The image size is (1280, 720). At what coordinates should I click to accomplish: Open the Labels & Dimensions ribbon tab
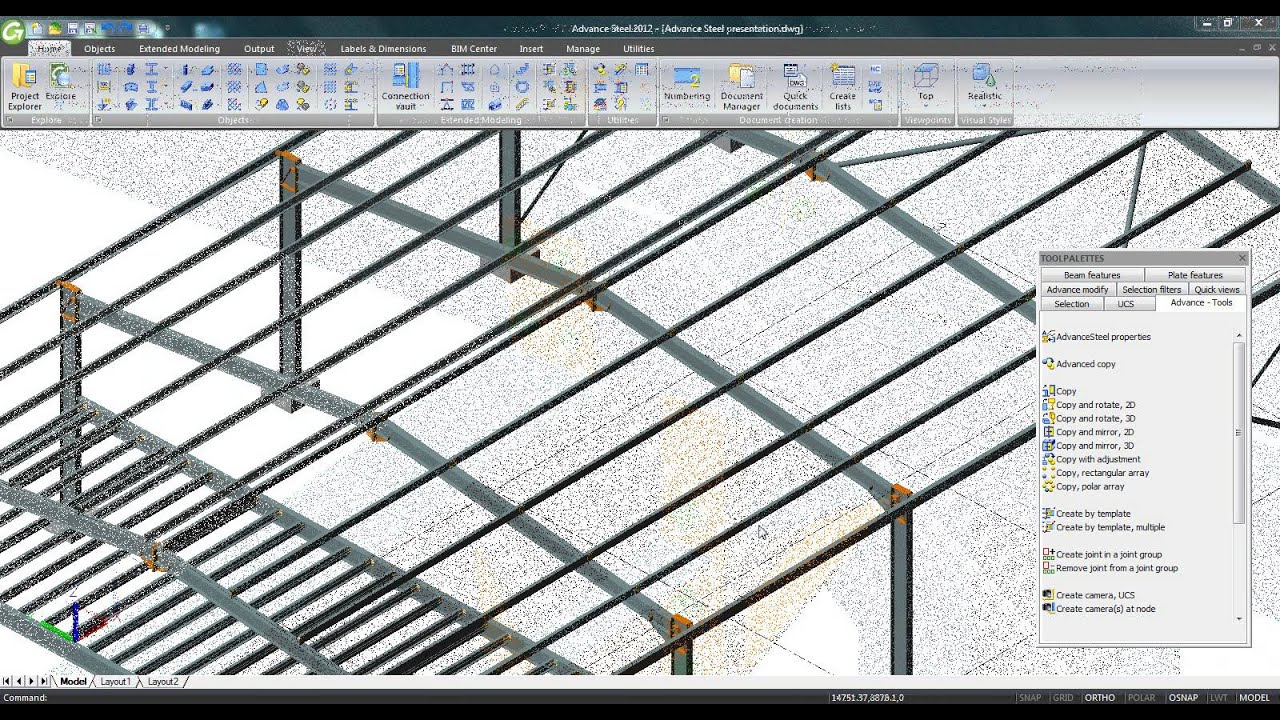(x=383, y=48)
